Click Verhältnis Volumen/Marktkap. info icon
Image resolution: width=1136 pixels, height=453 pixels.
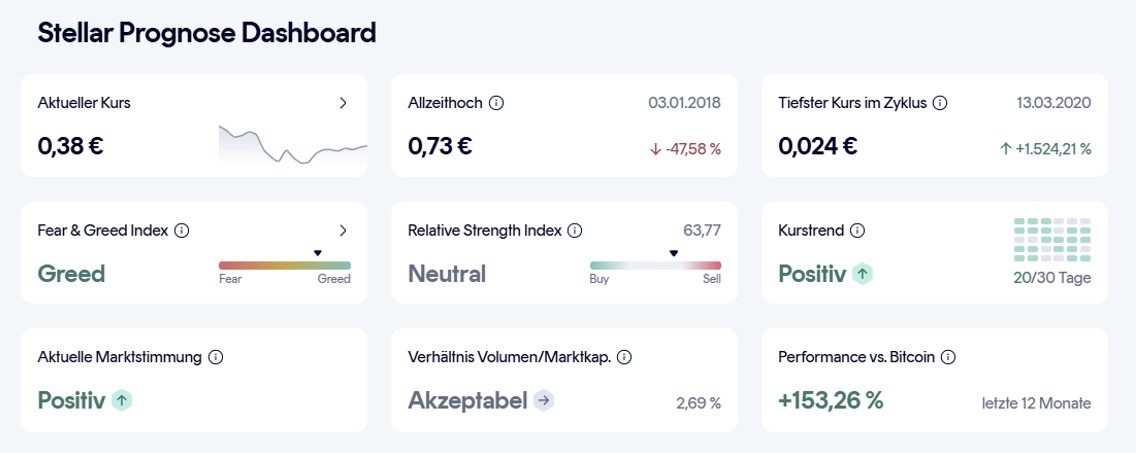point(625,357)
